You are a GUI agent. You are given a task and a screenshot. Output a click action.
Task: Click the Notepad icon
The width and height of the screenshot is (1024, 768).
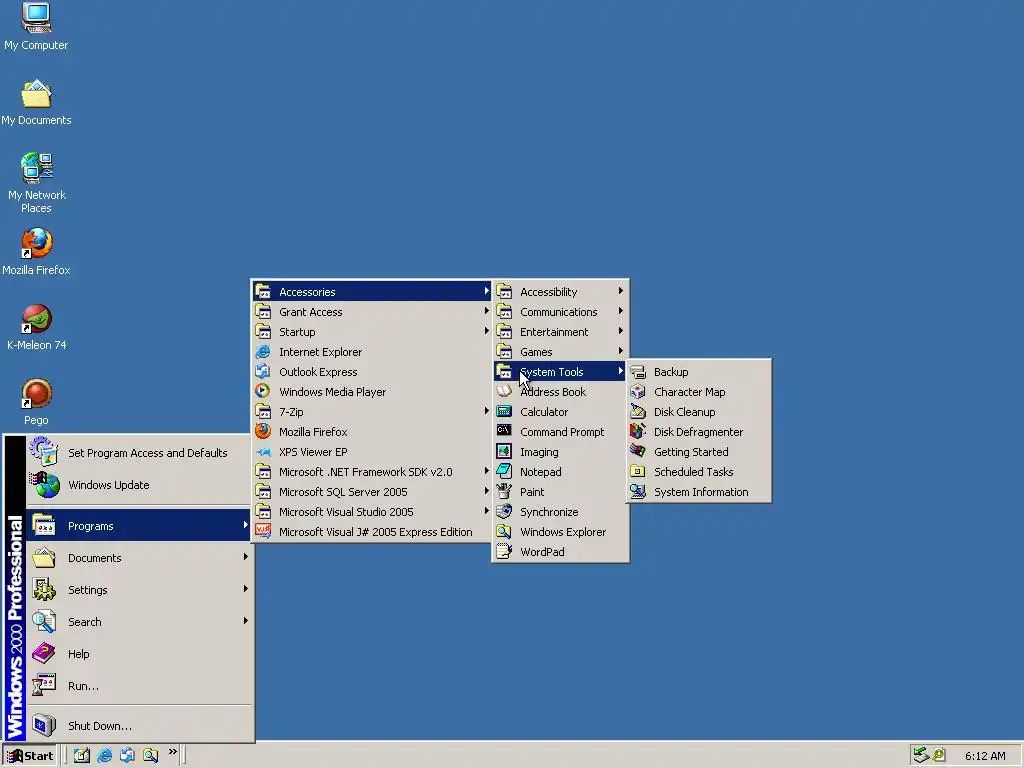point(504,472)
